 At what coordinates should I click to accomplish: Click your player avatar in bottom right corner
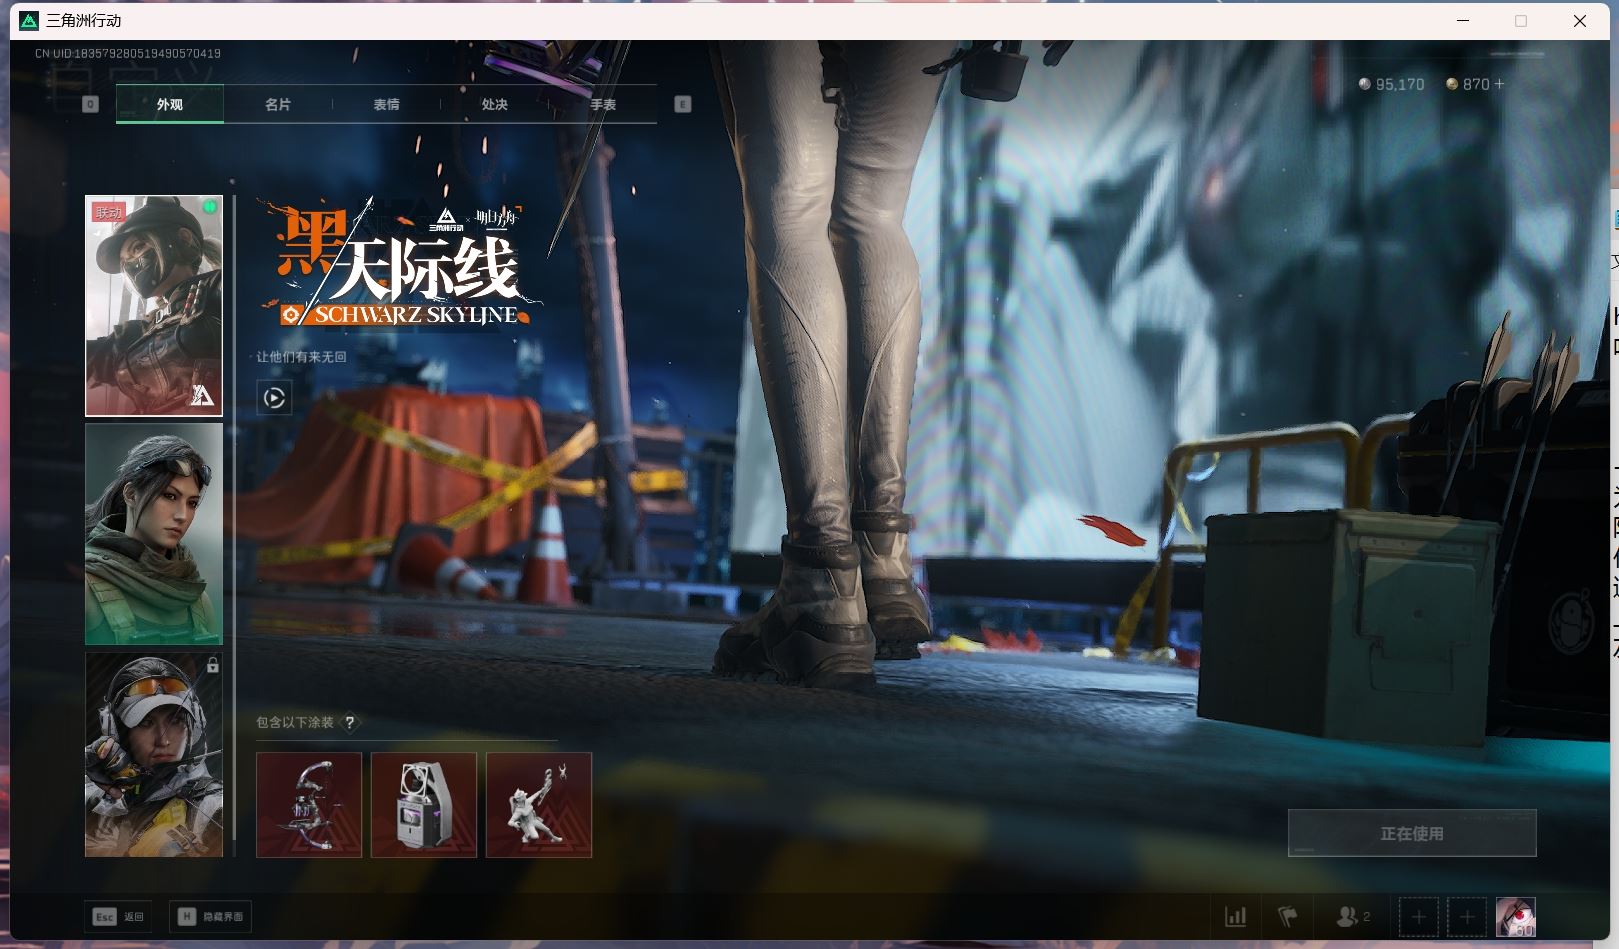point(1516,916)
